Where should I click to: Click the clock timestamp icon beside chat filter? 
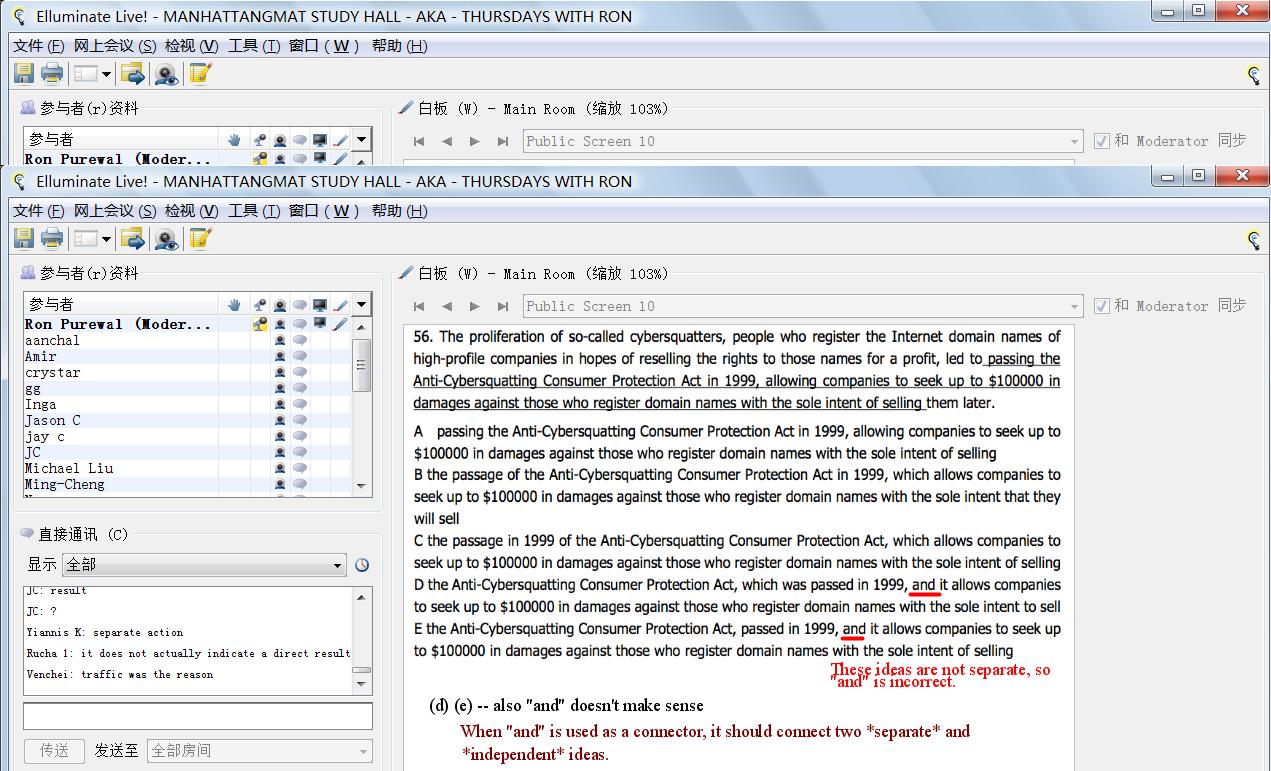click(362, 565)
